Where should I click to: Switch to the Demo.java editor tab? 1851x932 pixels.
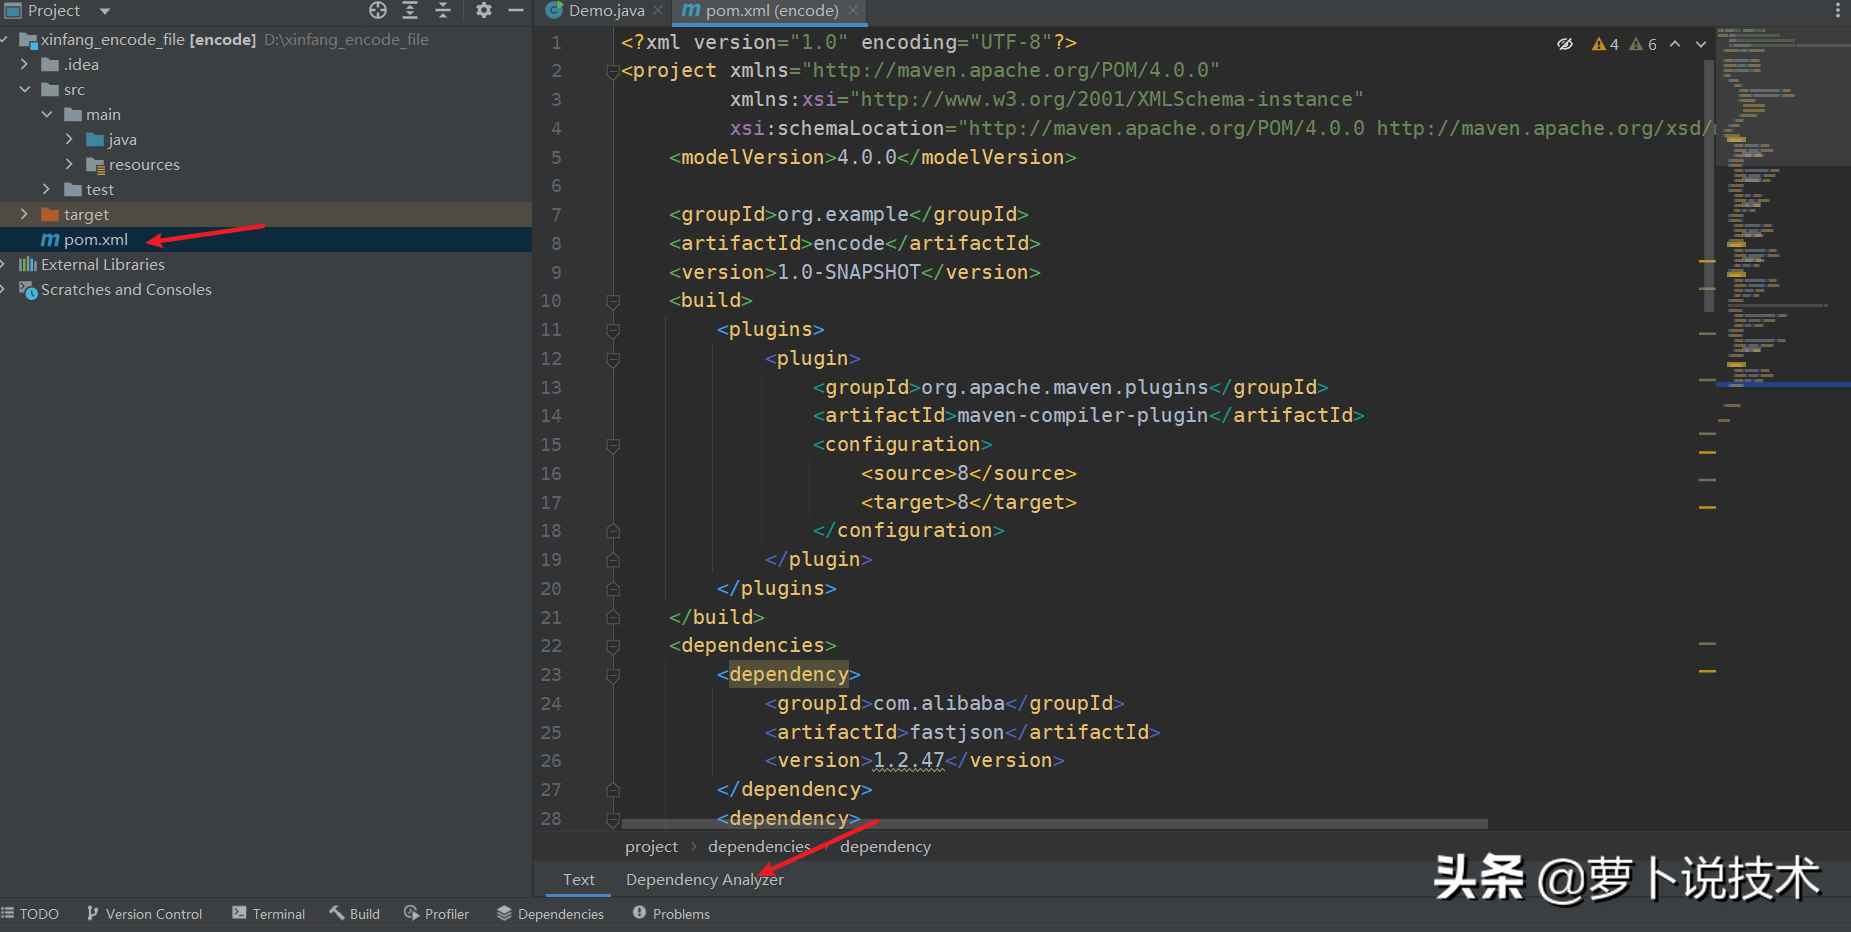[x=606, y=11]
